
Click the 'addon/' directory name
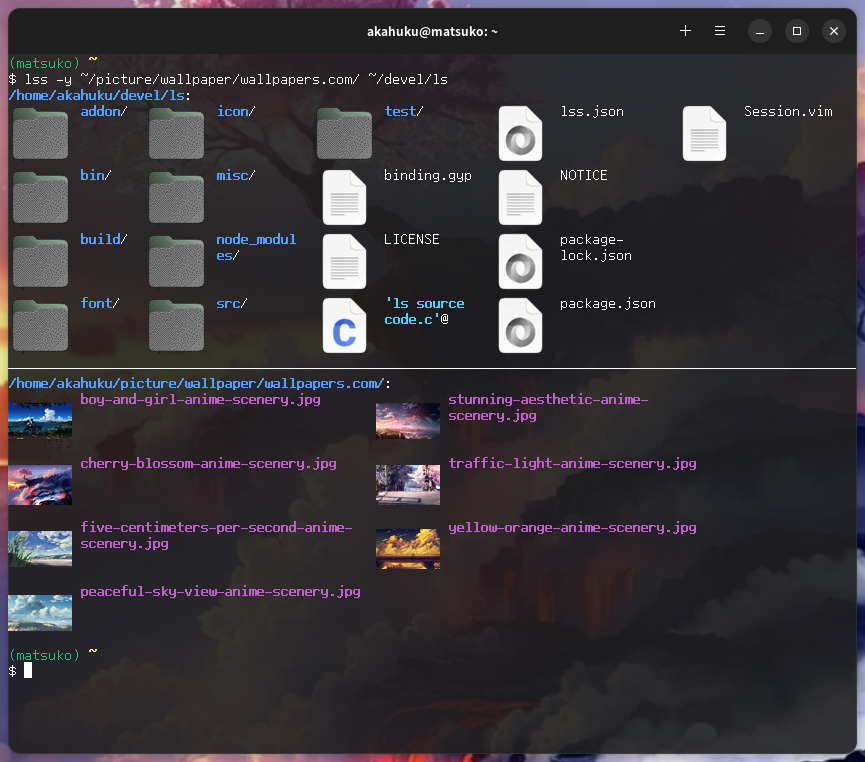pyautogui.click(x=104, y=111)
